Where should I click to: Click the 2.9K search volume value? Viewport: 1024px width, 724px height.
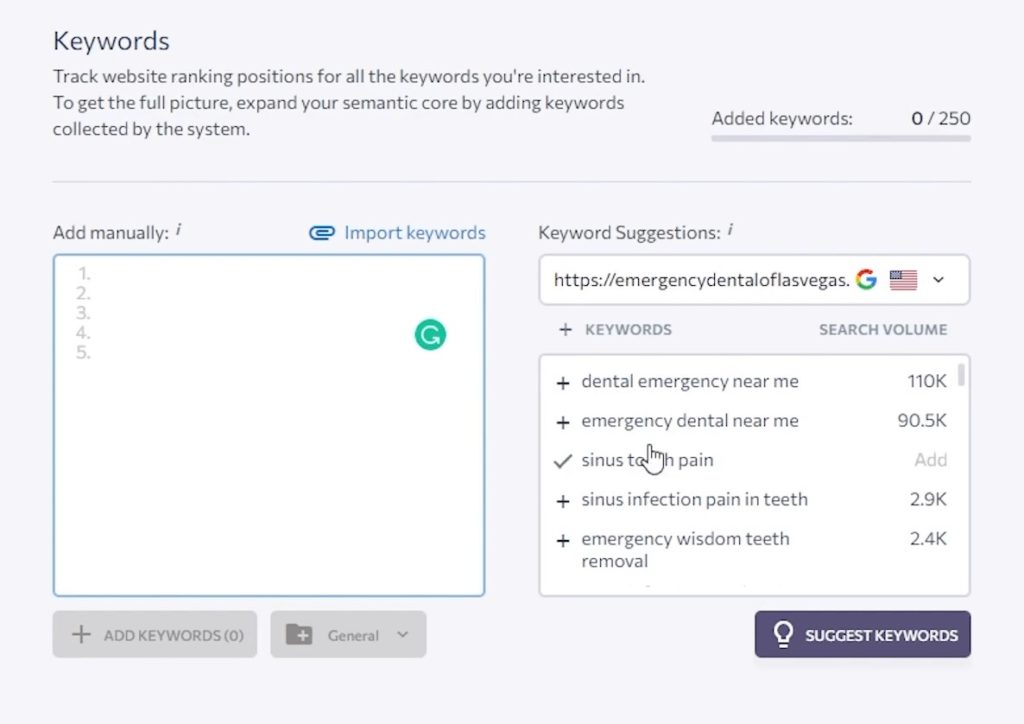click(928, 499)
